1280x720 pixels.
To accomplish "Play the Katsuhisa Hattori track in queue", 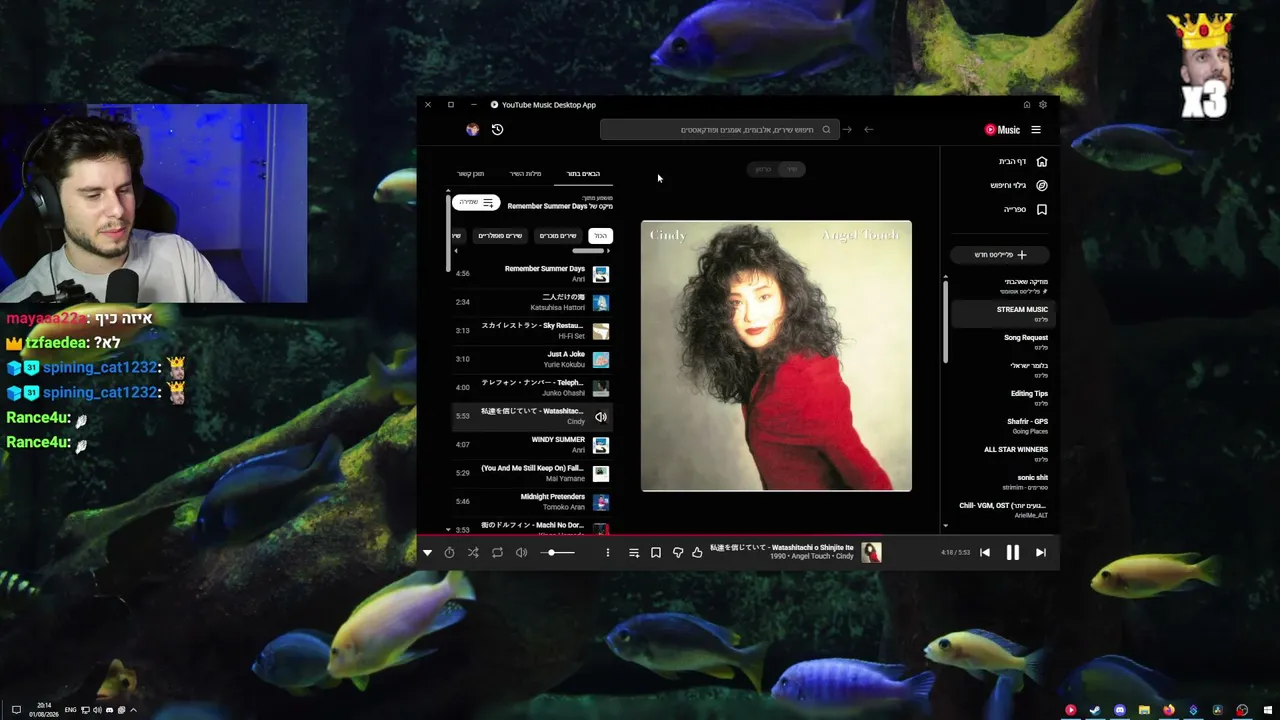I will (x=531, y=302).
